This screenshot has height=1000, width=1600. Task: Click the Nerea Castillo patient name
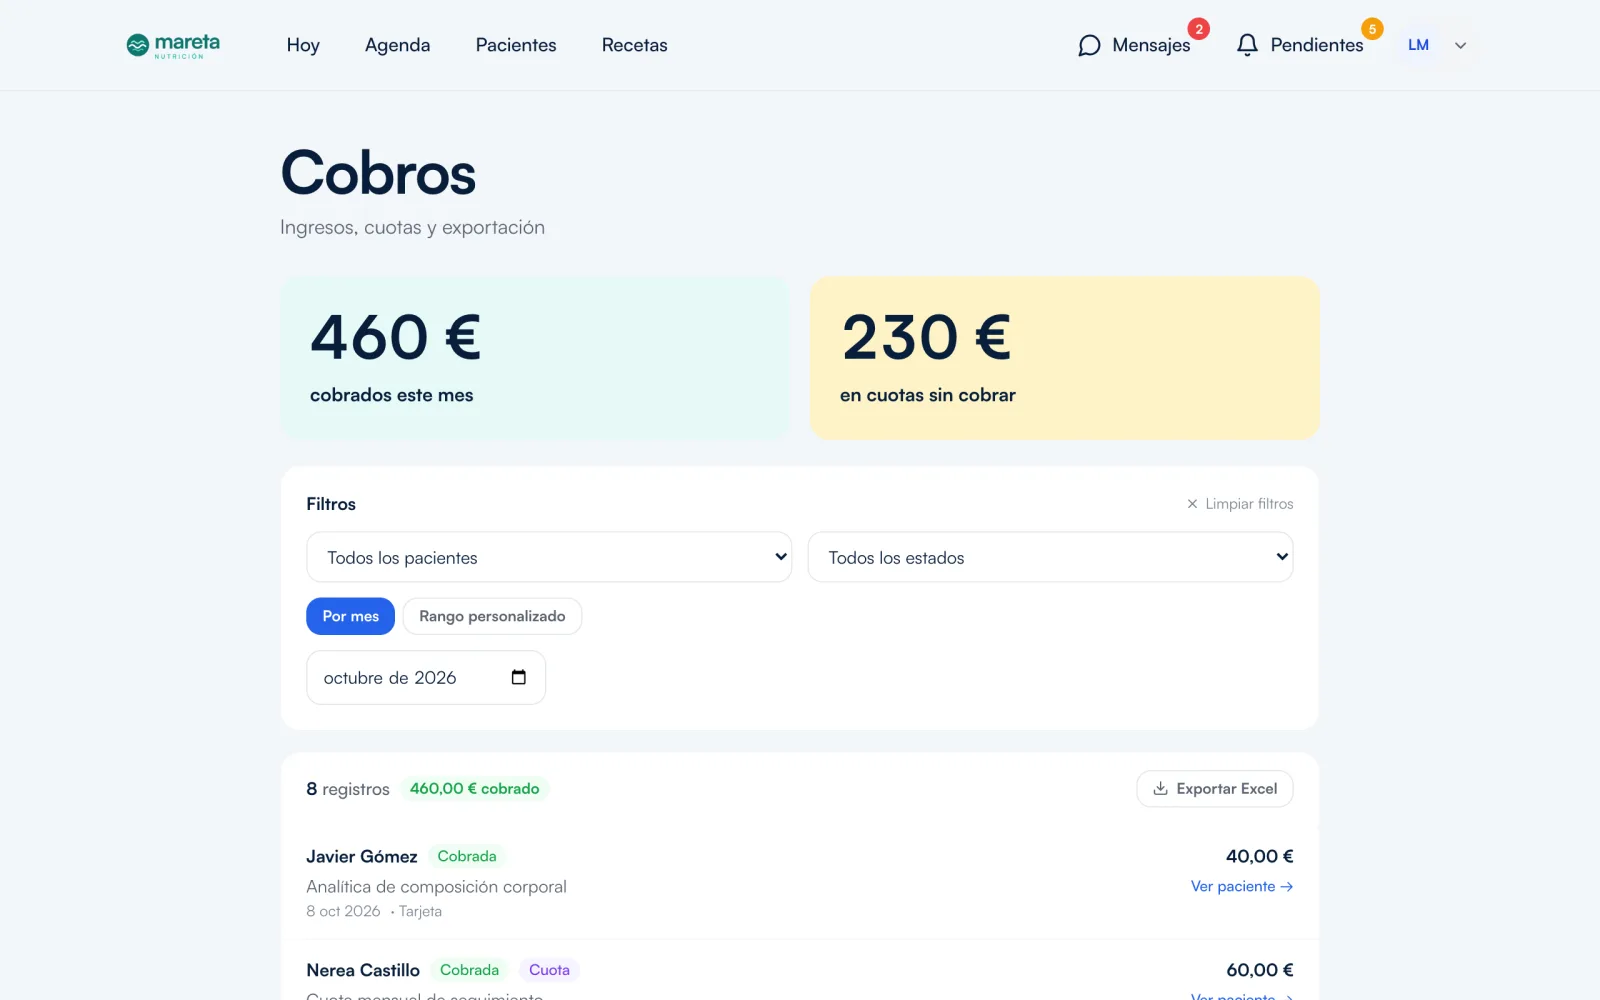(x=363, y=971)
